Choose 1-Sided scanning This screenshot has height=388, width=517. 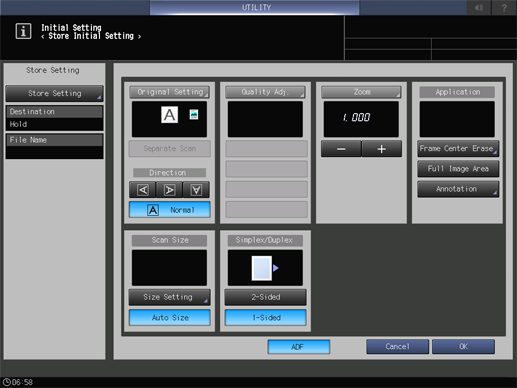(x=266, y=318)
